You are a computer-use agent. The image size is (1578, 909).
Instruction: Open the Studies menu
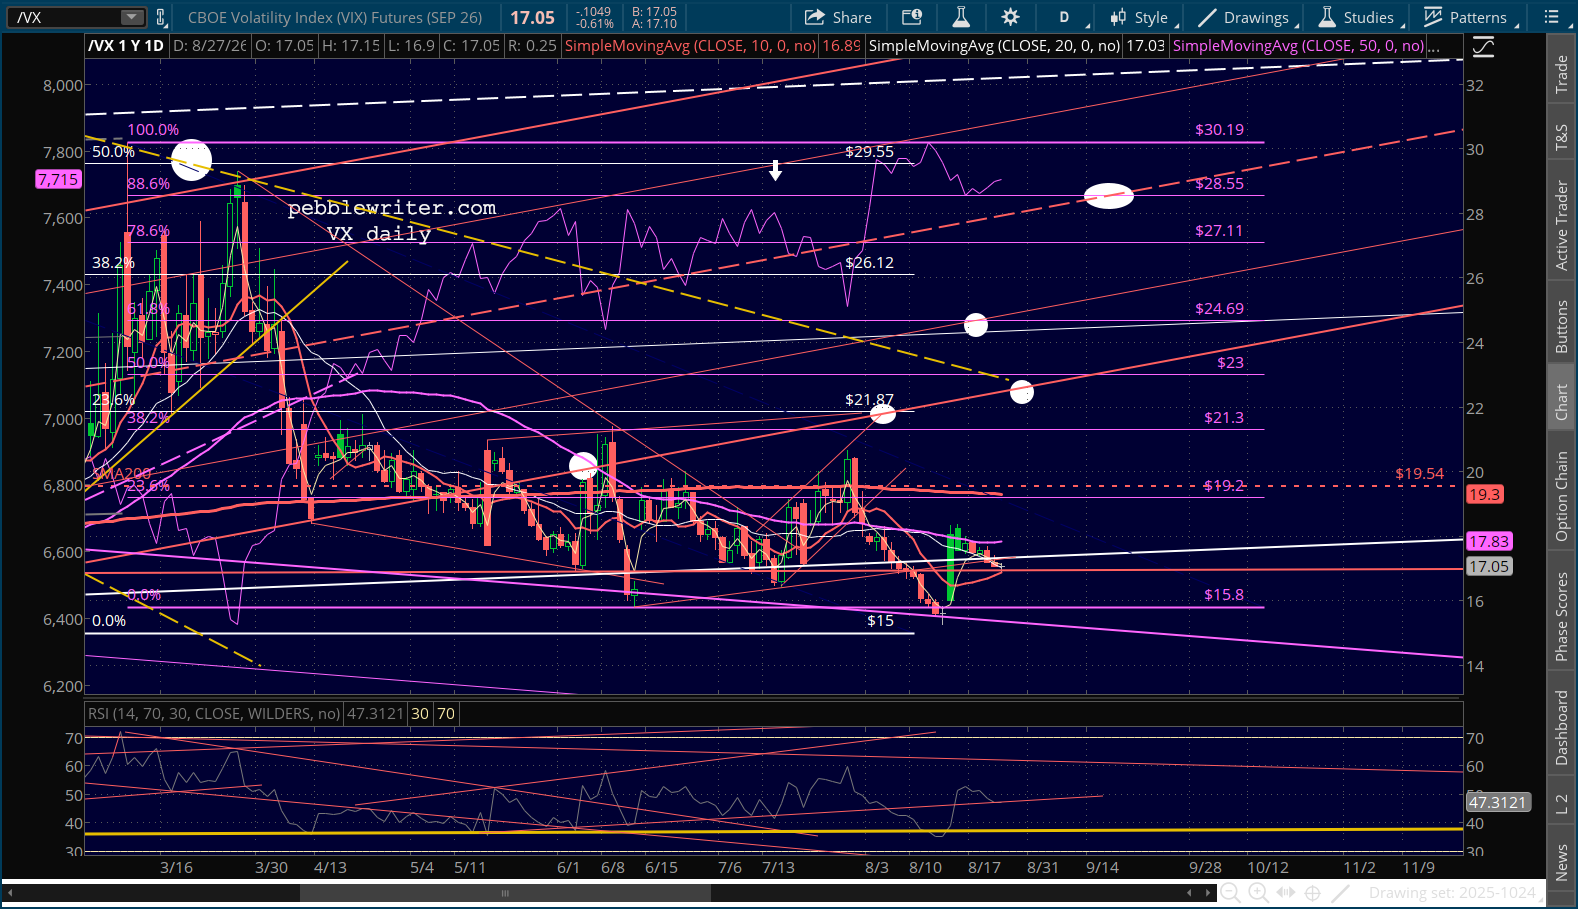tap(1357, 17)
